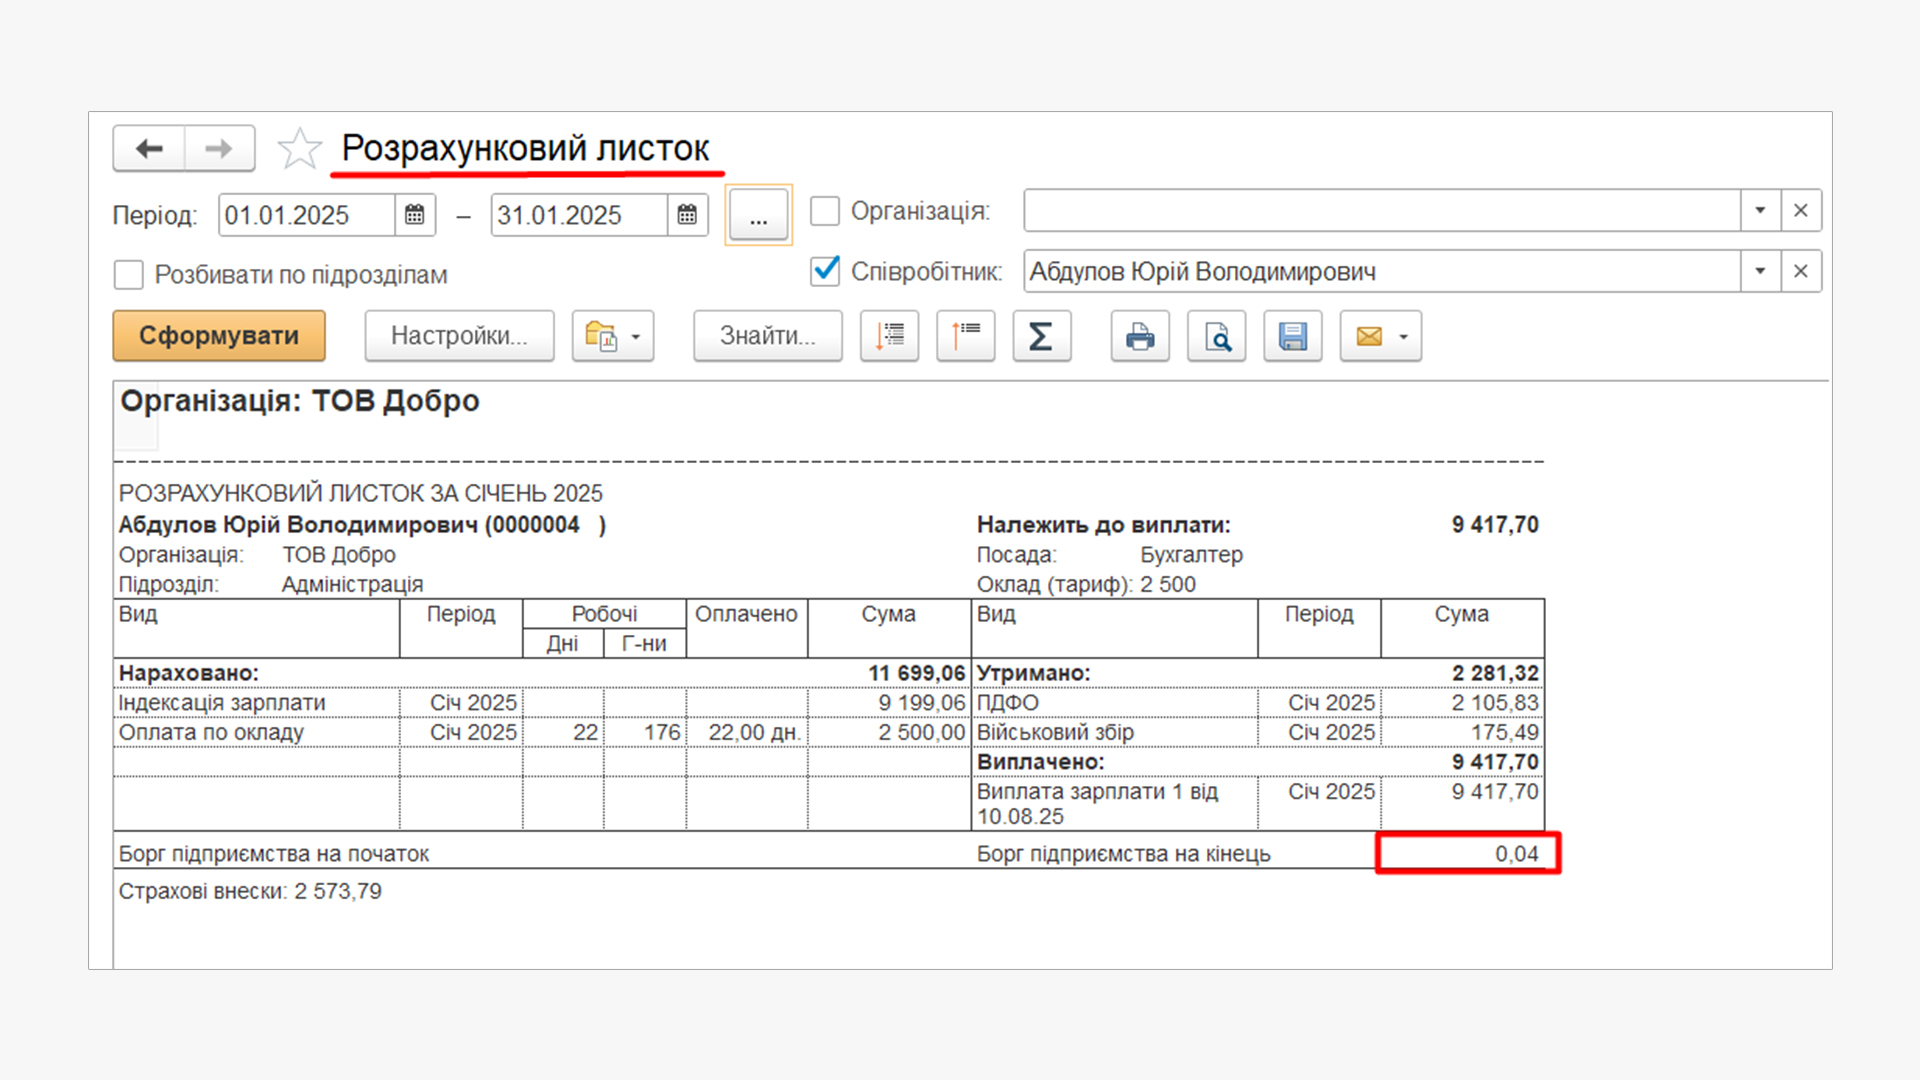The height and width of the screenshot is (1080, 1920).
Task: Open calendar for period start date
Action: click(x=415, y=215)
